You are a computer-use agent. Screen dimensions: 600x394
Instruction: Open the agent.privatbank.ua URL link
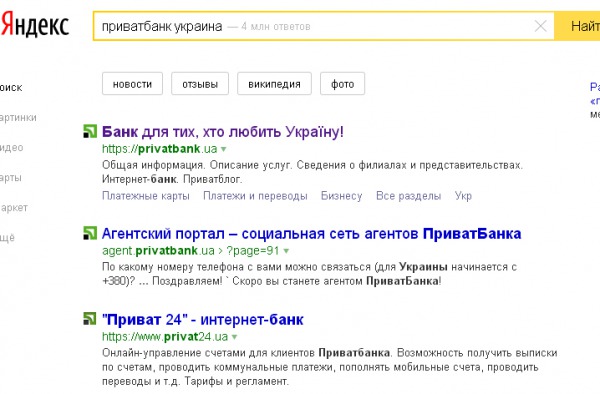158,251
